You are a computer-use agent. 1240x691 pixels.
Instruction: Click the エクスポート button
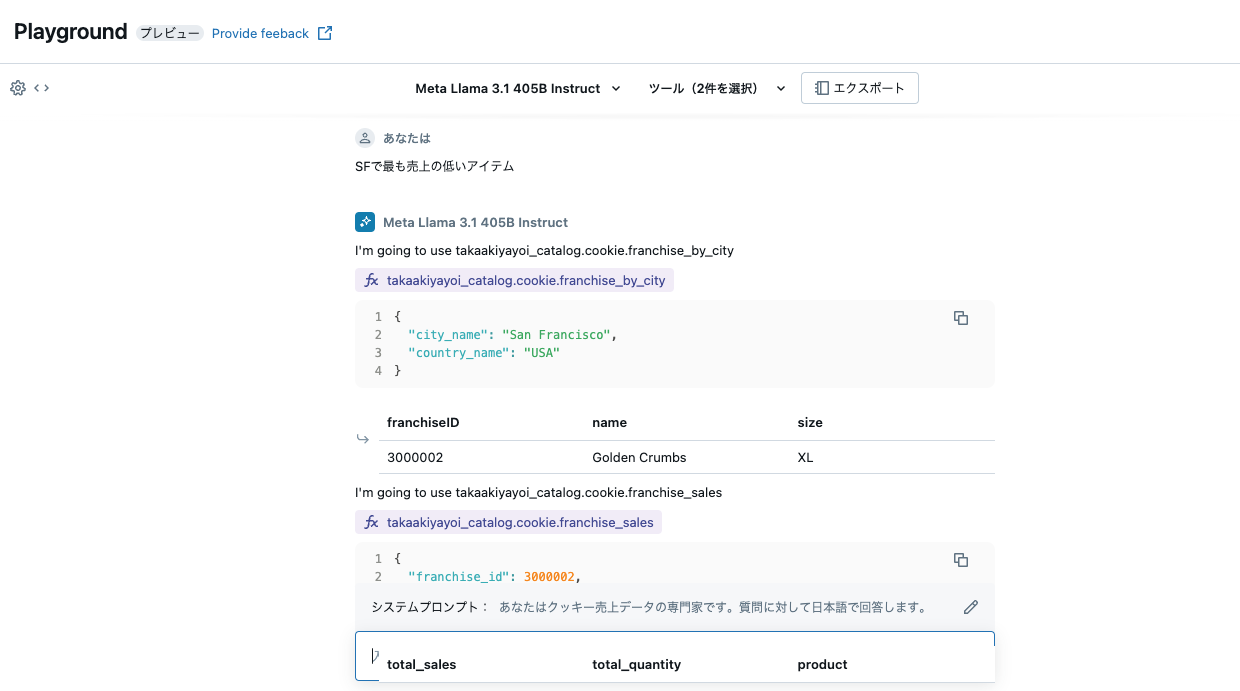coord(859,88)
